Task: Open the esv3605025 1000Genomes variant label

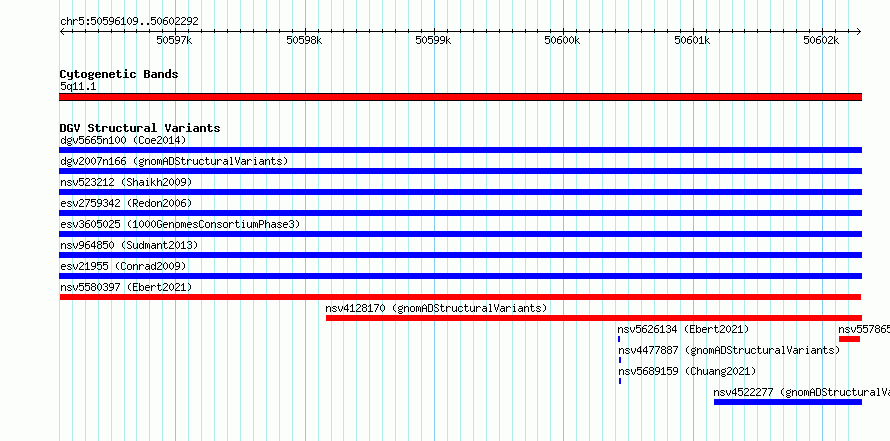Action: 180,224
